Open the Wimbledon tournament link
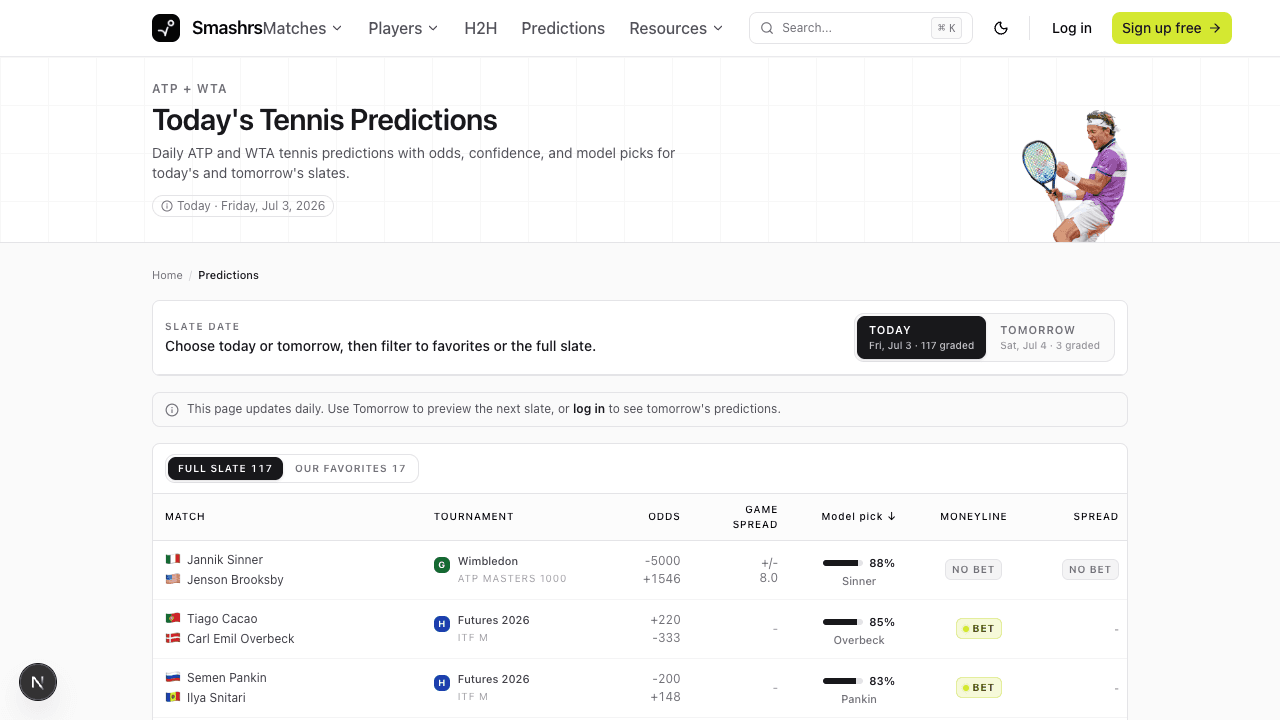 (488, 561)
